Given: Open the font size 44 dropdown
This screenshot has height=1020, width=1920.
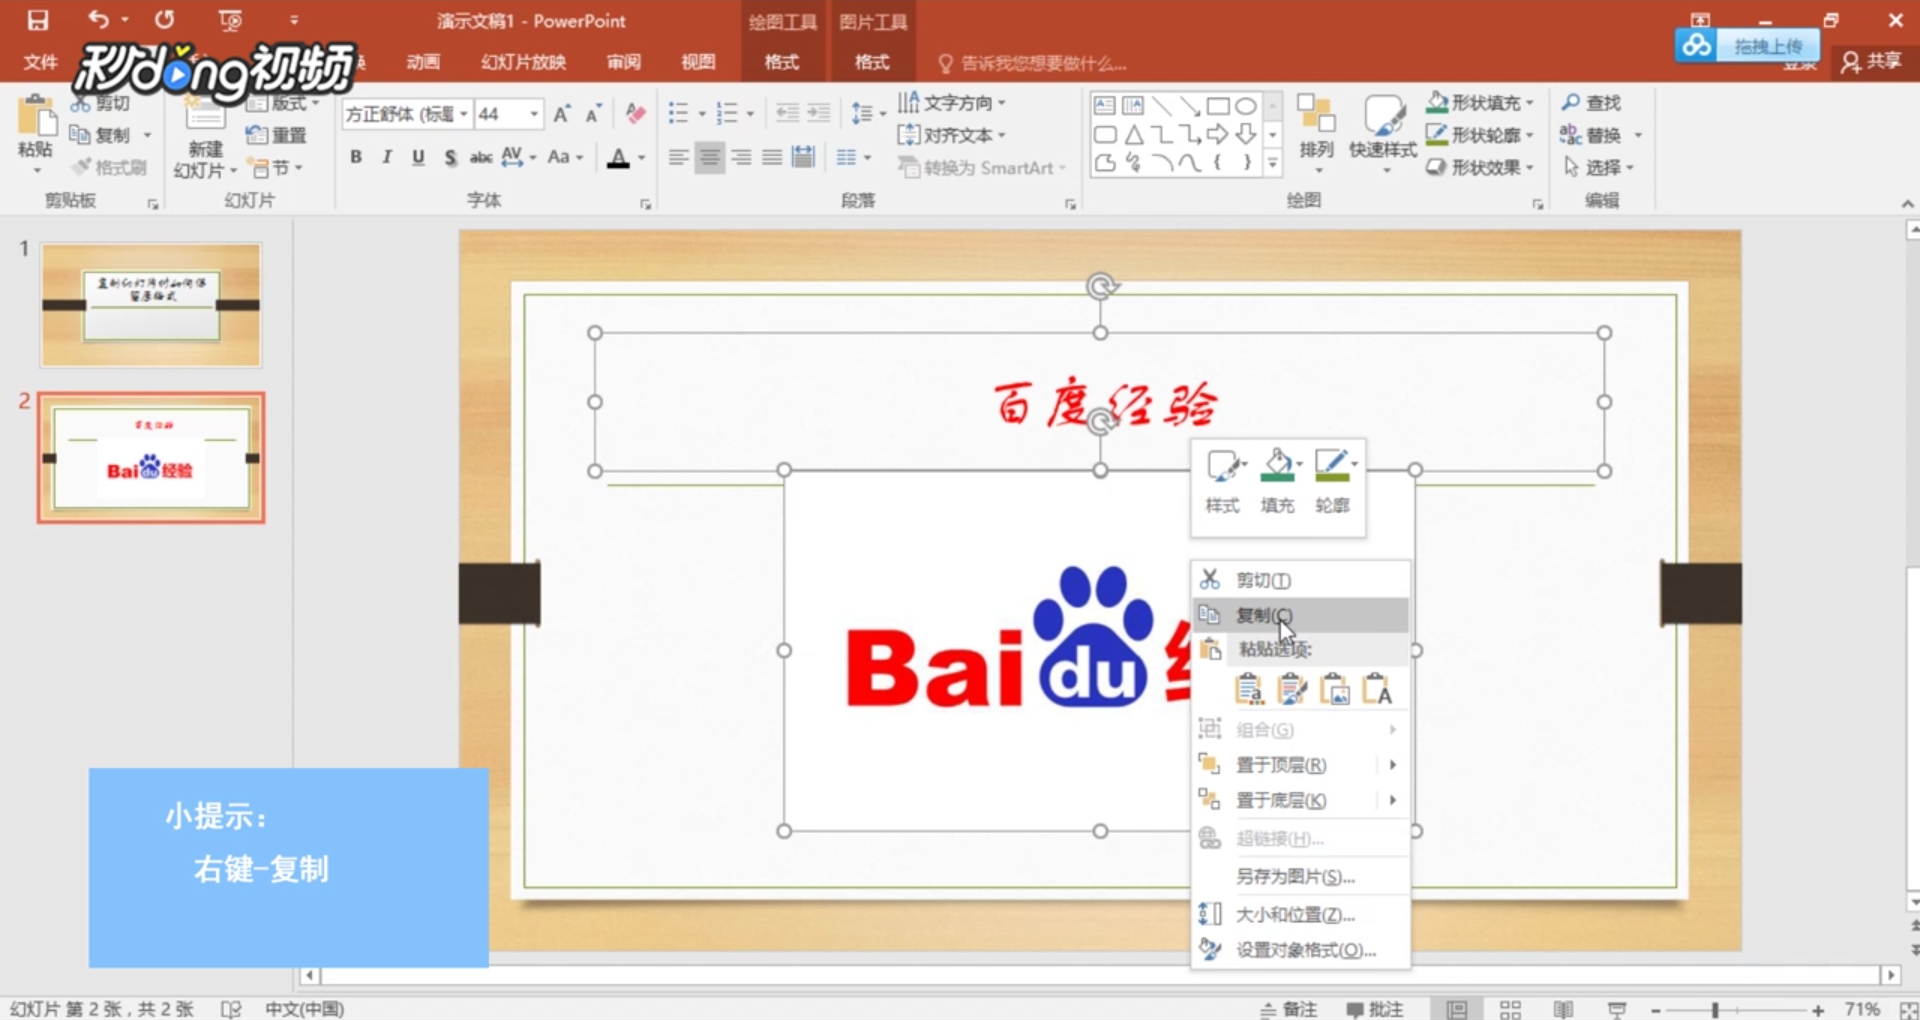Looking at the screenshot, I should (x=534, y=114).
